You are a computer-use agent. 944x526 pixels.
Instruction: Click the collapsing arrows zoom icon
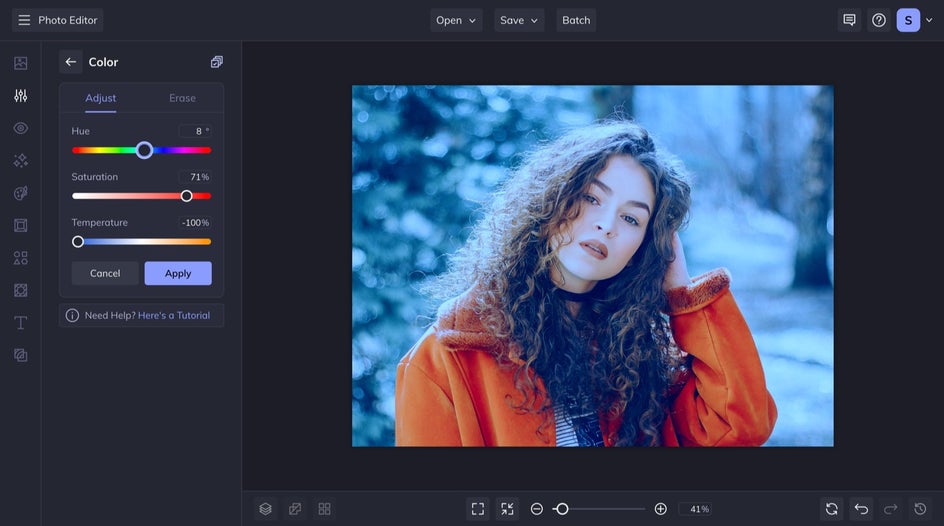click(508, 509)
